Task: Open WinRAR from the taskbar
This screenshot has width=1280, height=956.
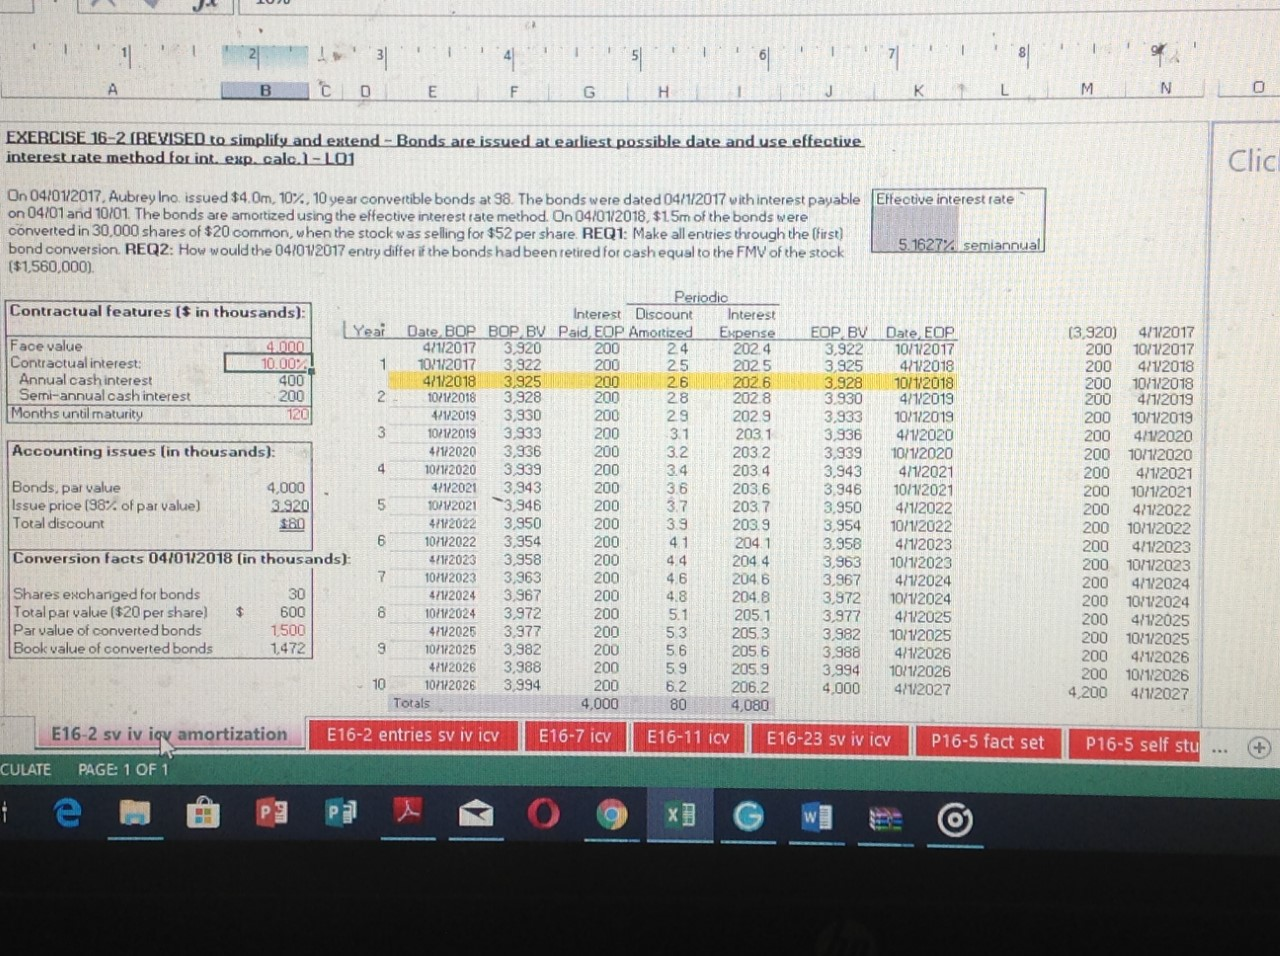Action: pyautogui.click(x=884, y=816)
